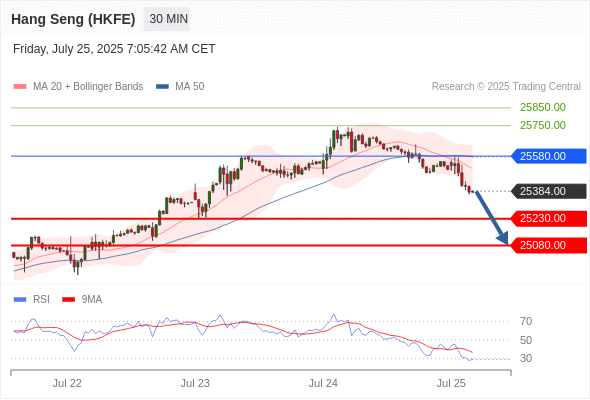
Task: Click the 25850.00 resistance level label
Action: [x=543, y=107]
